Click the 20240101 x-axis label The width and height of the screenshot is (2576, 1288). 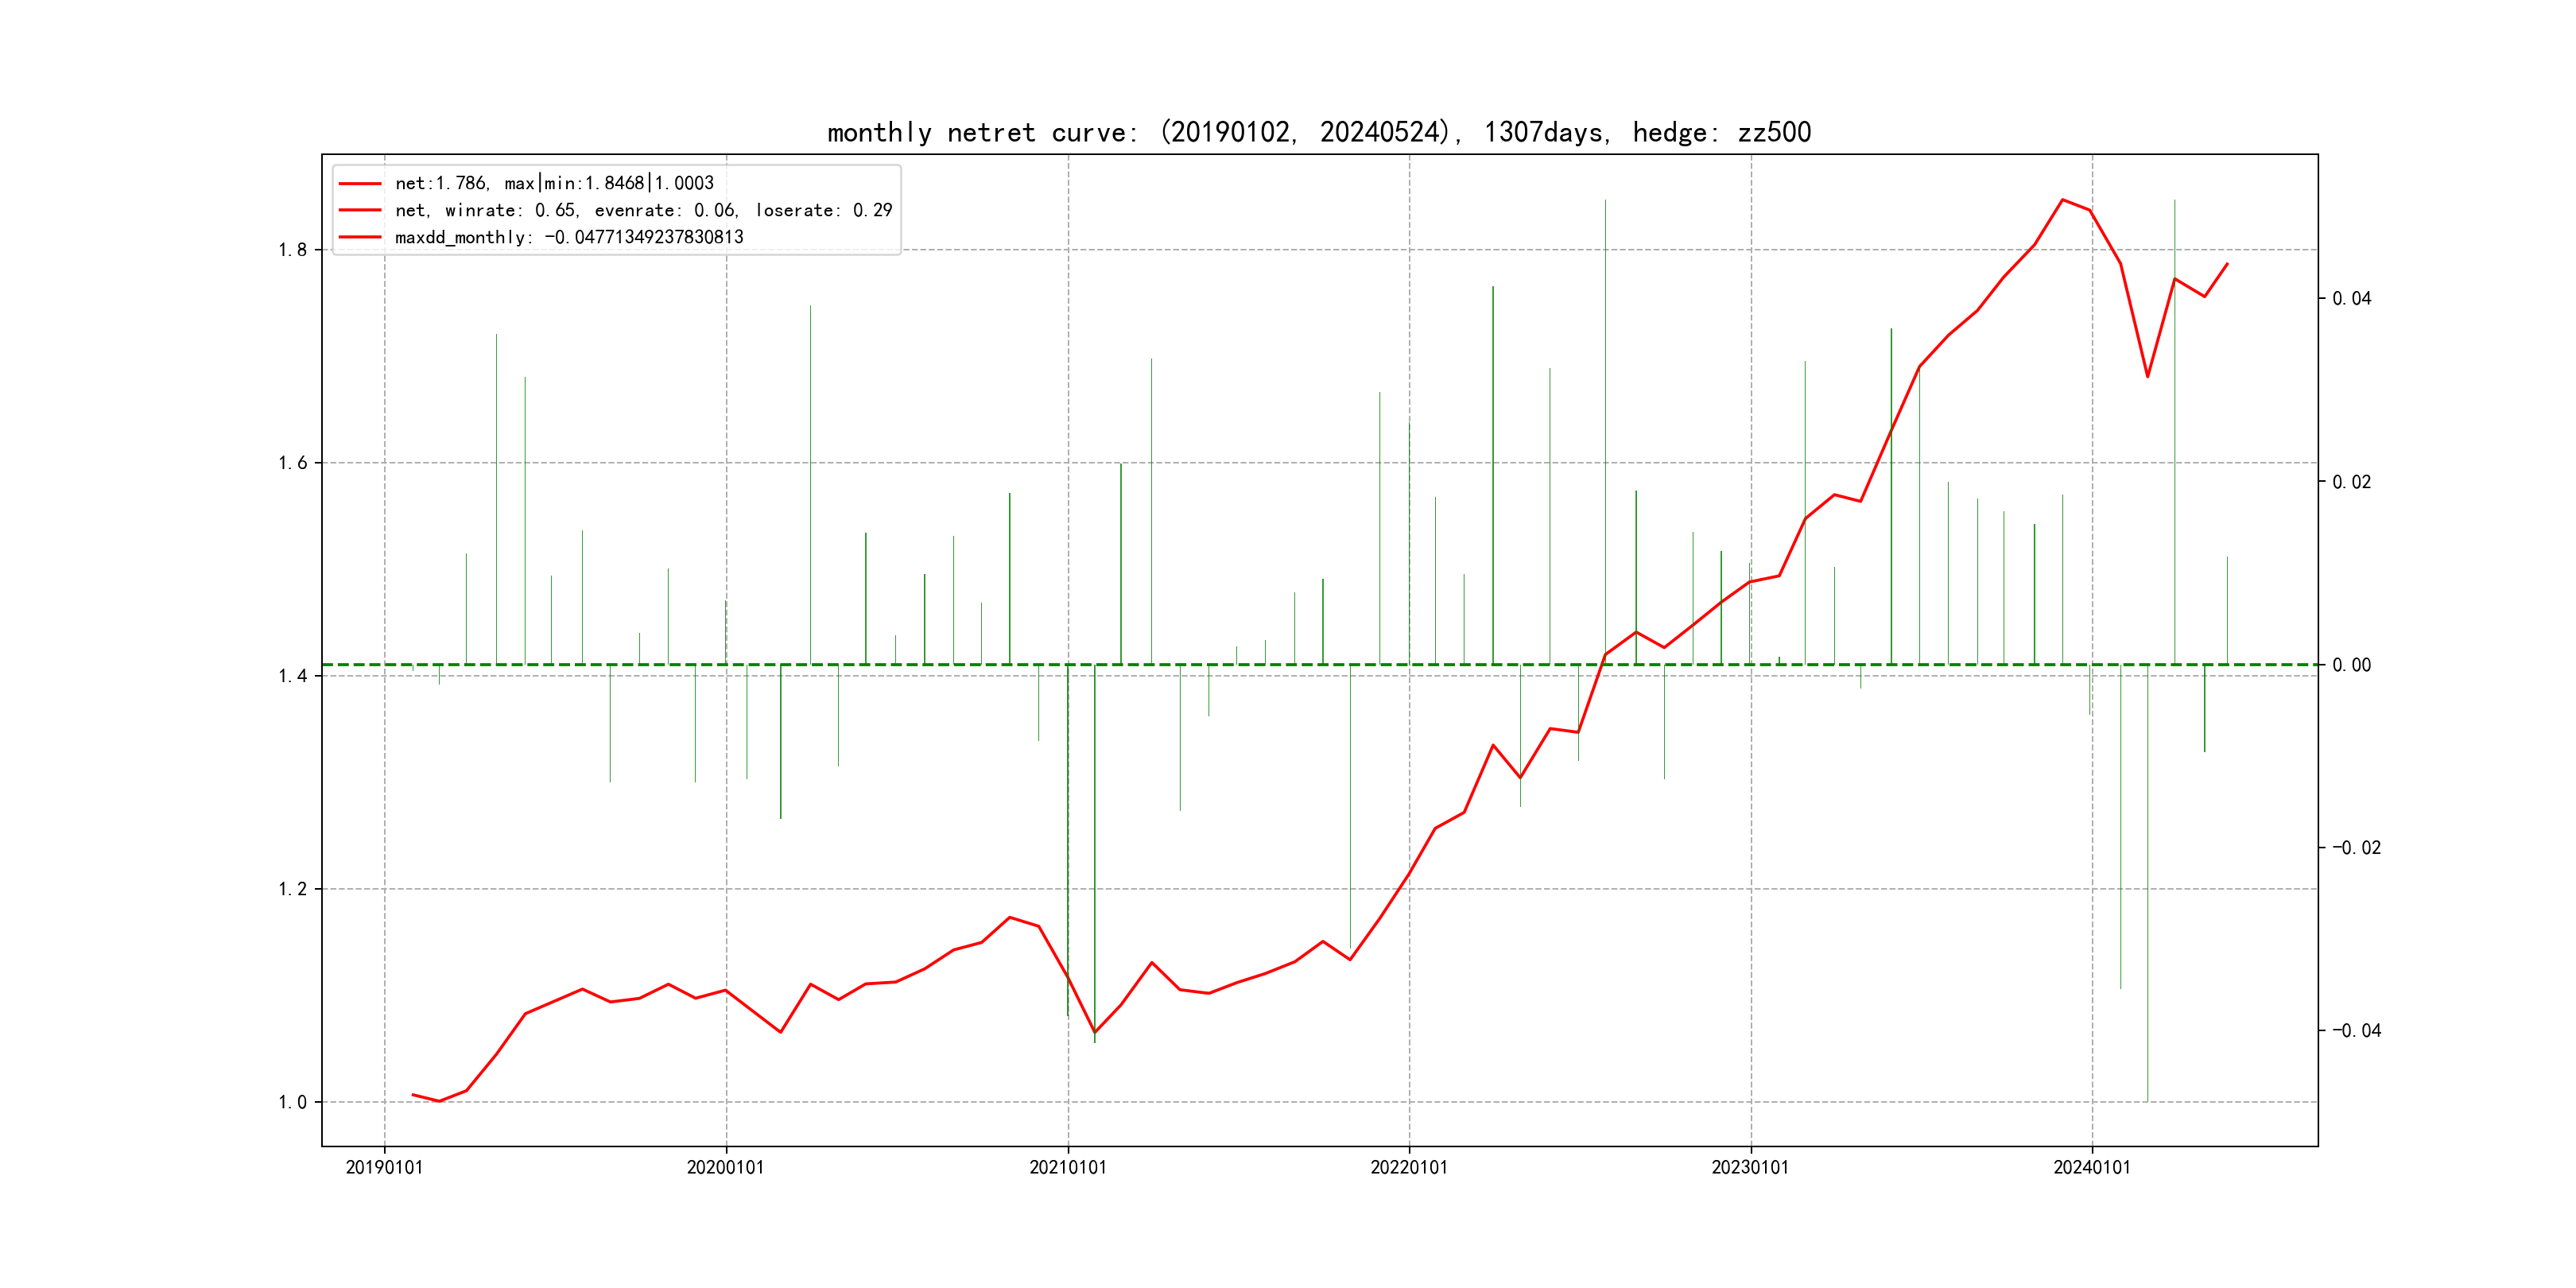2091,1167
